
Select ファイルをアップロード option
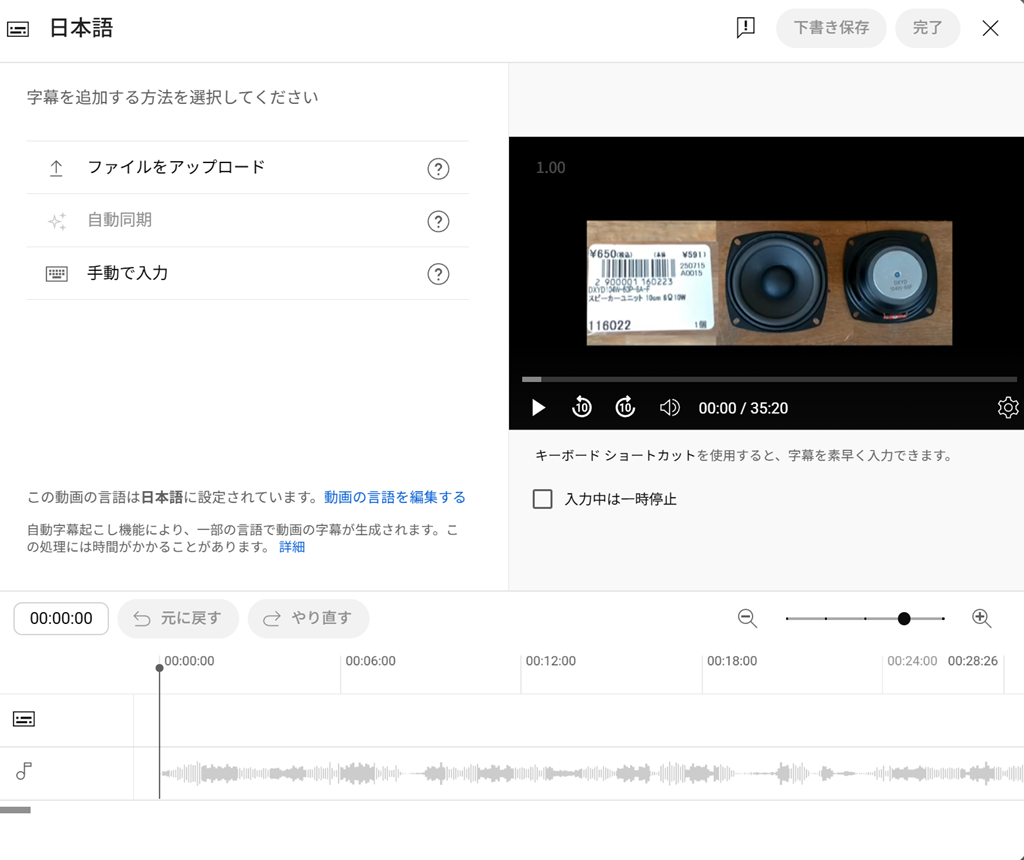coord(176,168)
